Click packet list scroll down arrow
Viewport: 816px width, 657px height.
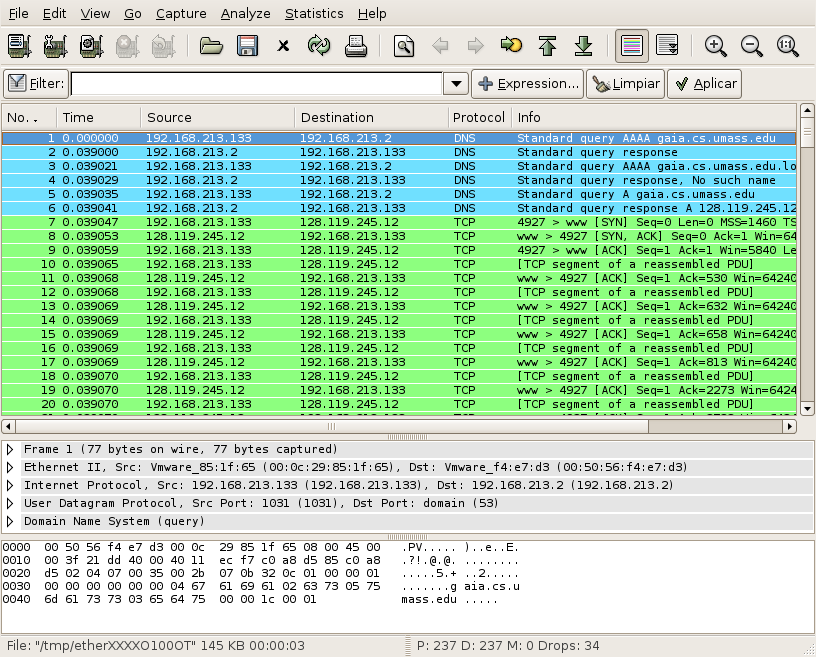(x=807, y=409)
